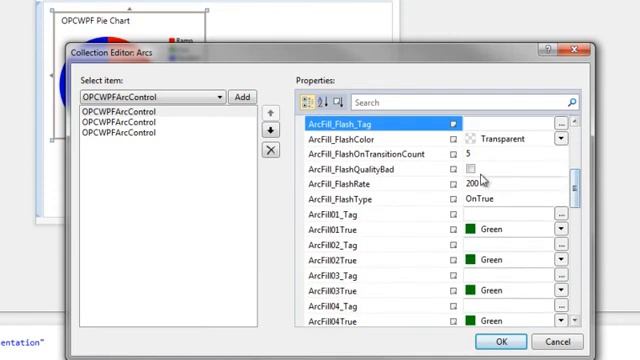Screen dimensions: 640x360
Task: Confirm the dialog with OK
Action: click(501, 342)
